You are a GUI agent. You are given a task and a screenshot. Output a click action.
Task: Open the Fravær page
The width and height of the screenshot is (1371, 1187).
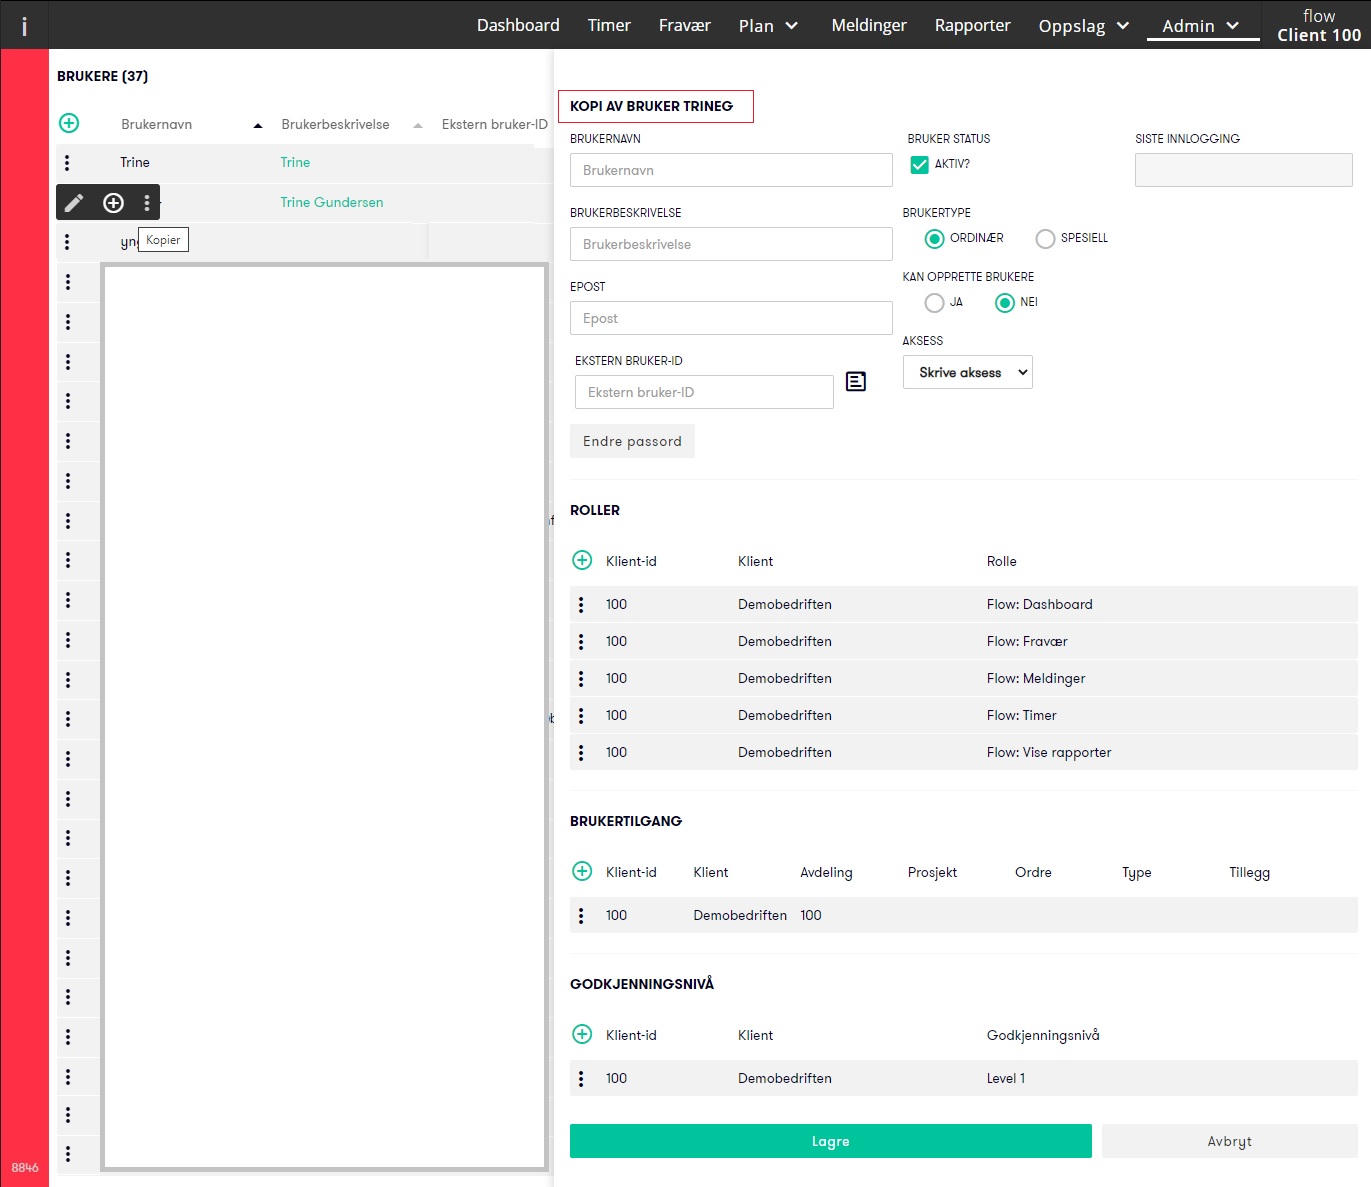685,25
